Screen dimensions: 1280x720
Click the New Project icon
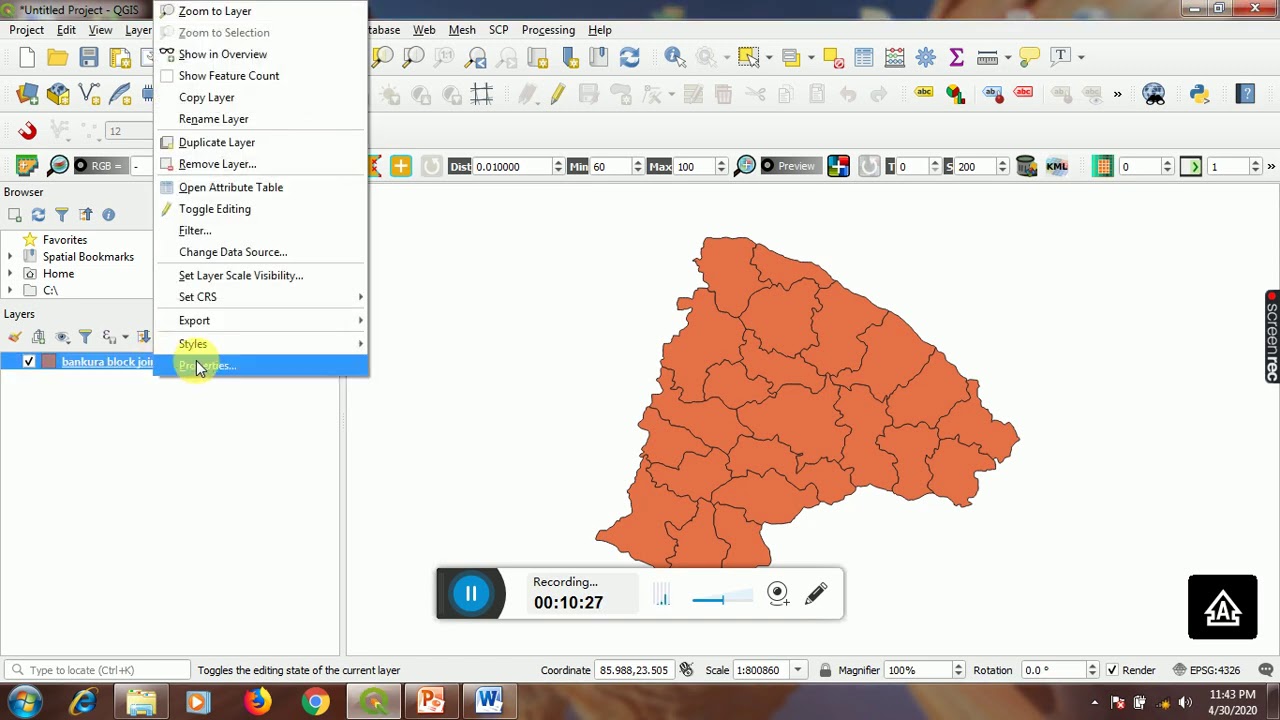27,57
